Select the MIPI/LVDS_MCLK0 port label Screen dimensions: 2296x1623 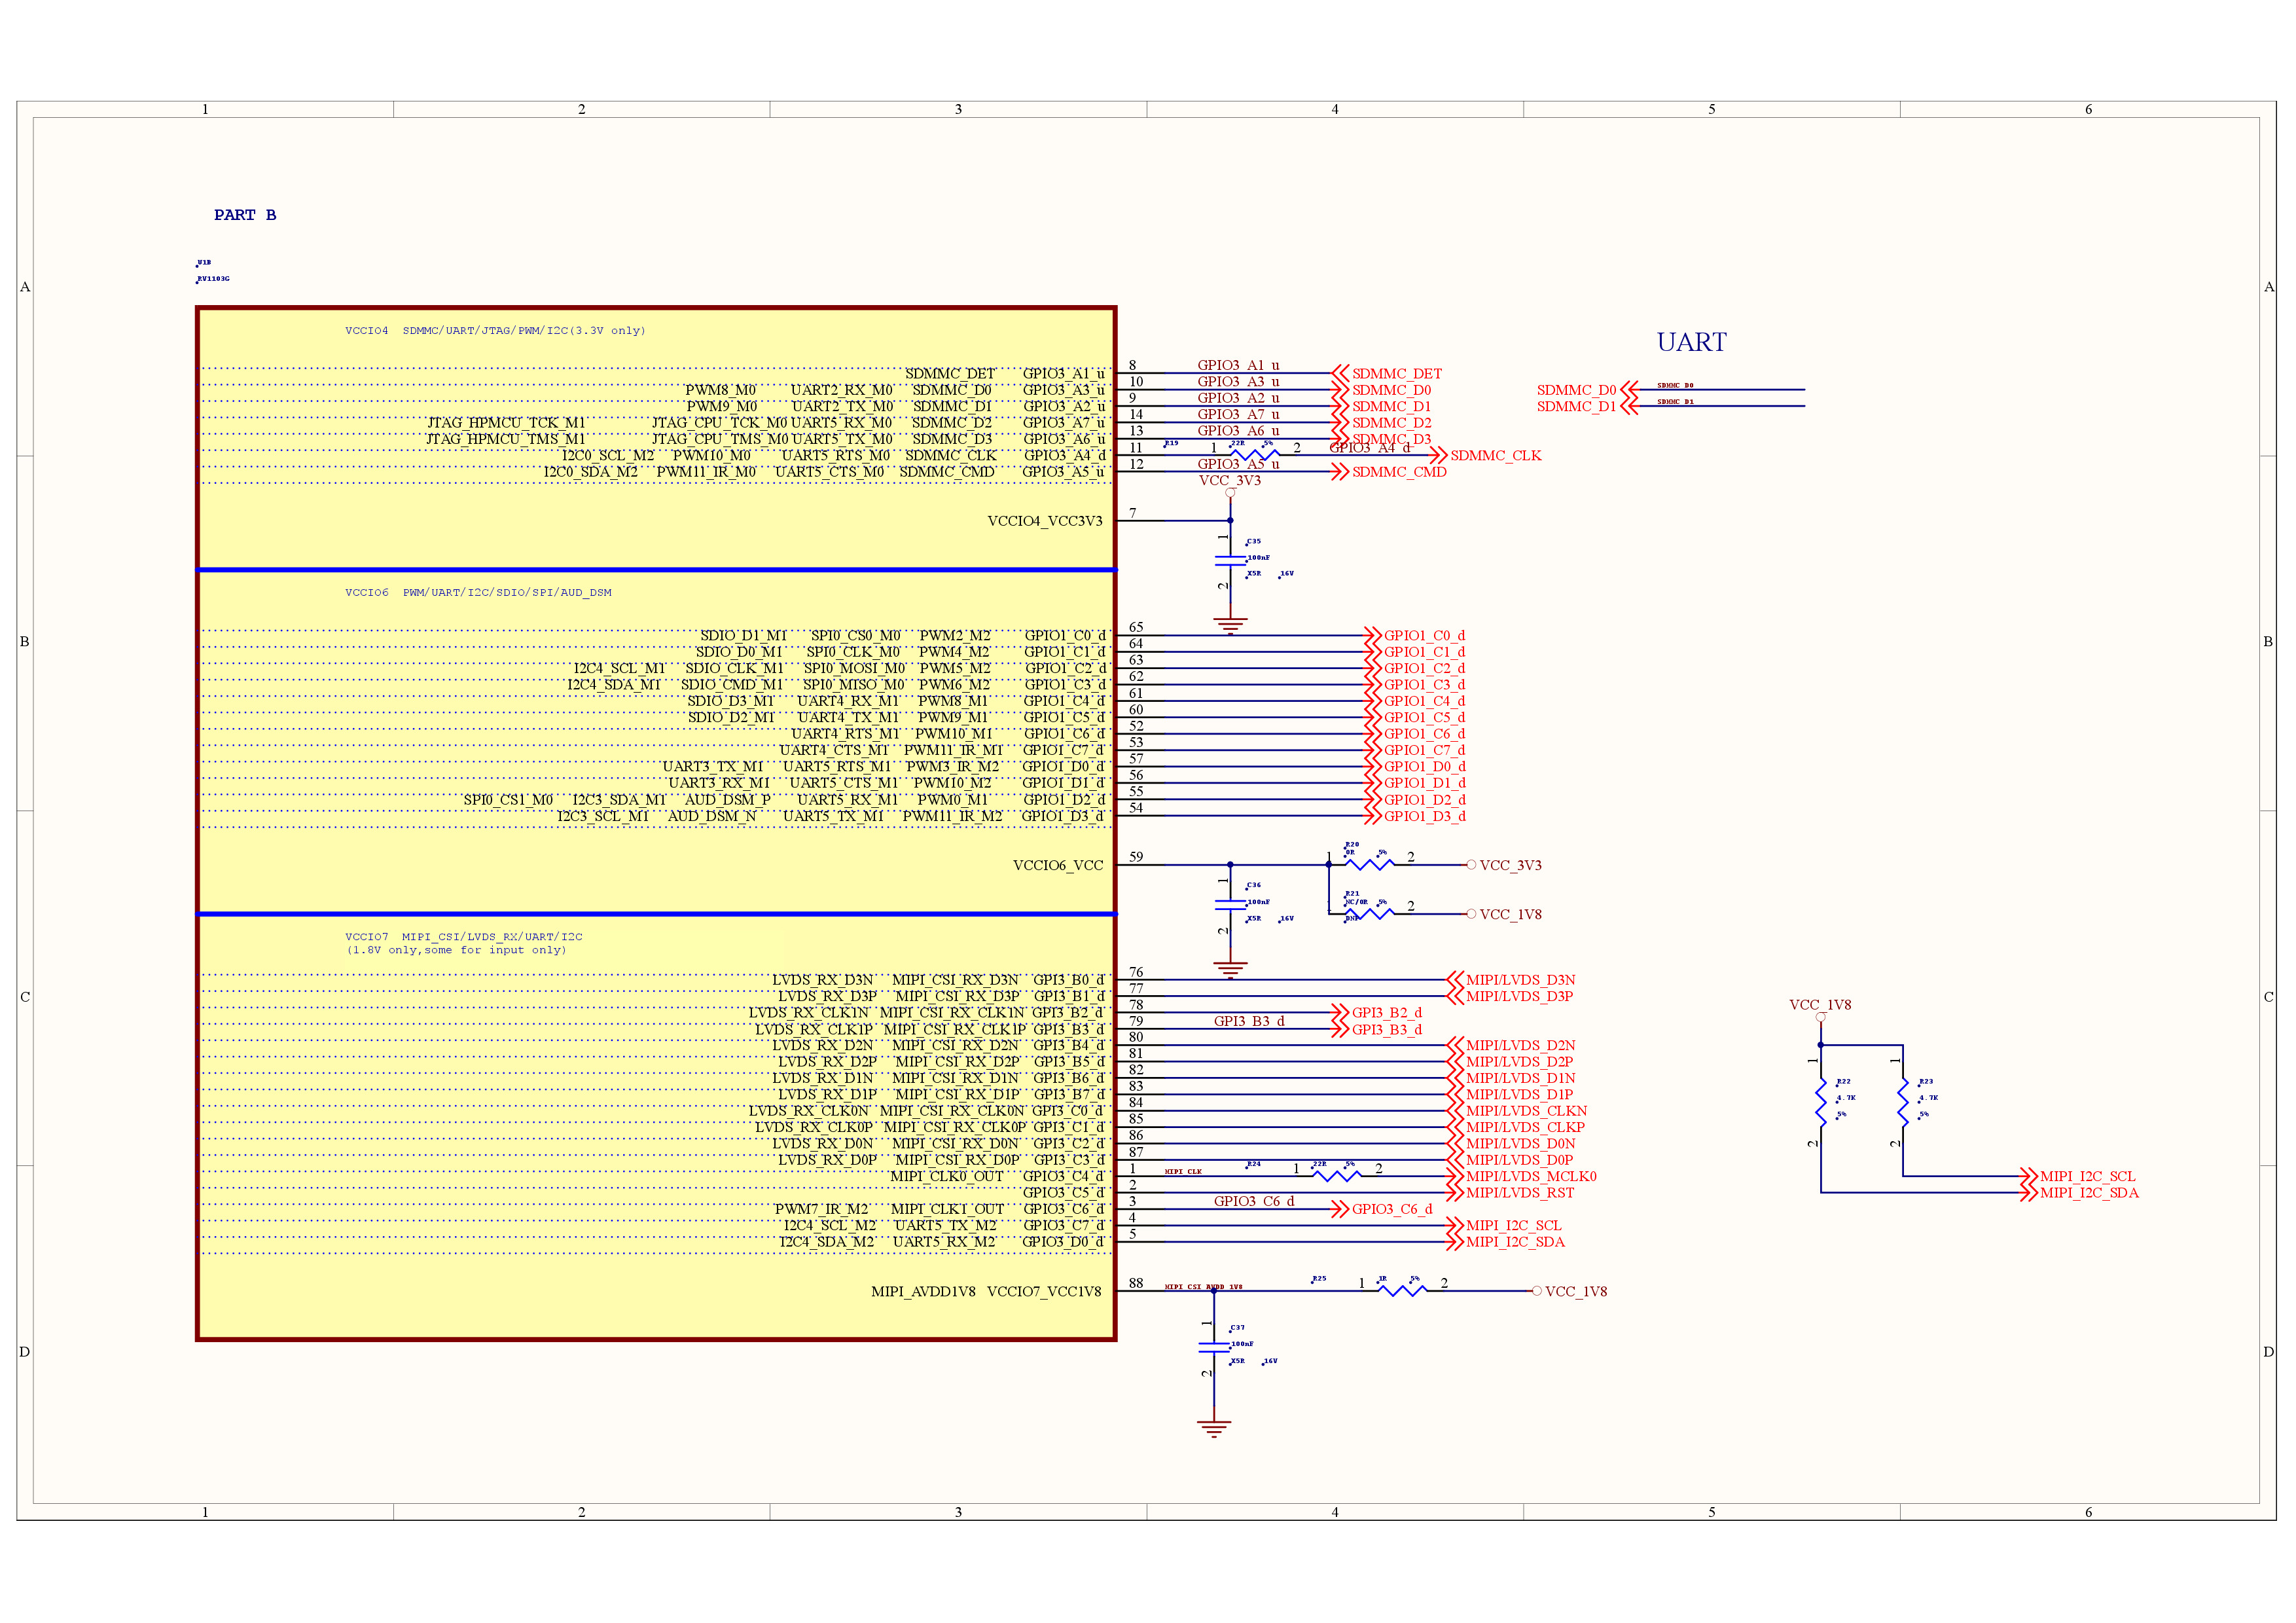[x=1530, y=1177]
